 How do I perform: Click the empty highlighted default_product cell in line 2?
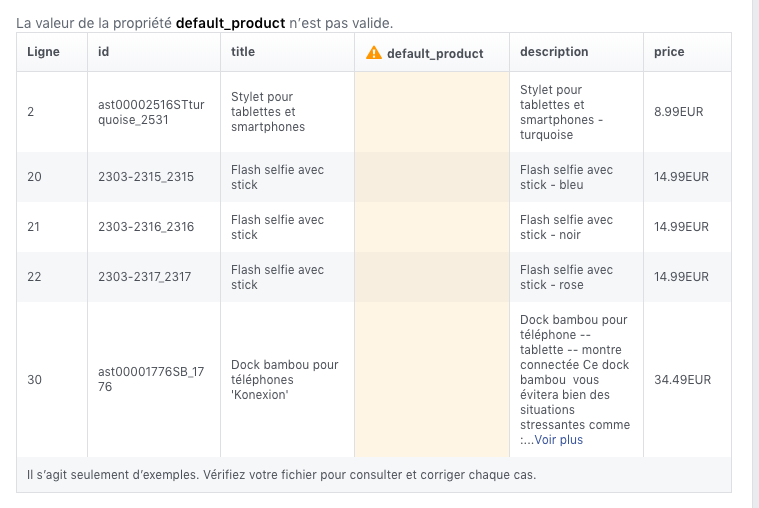(x=432, y=112)
